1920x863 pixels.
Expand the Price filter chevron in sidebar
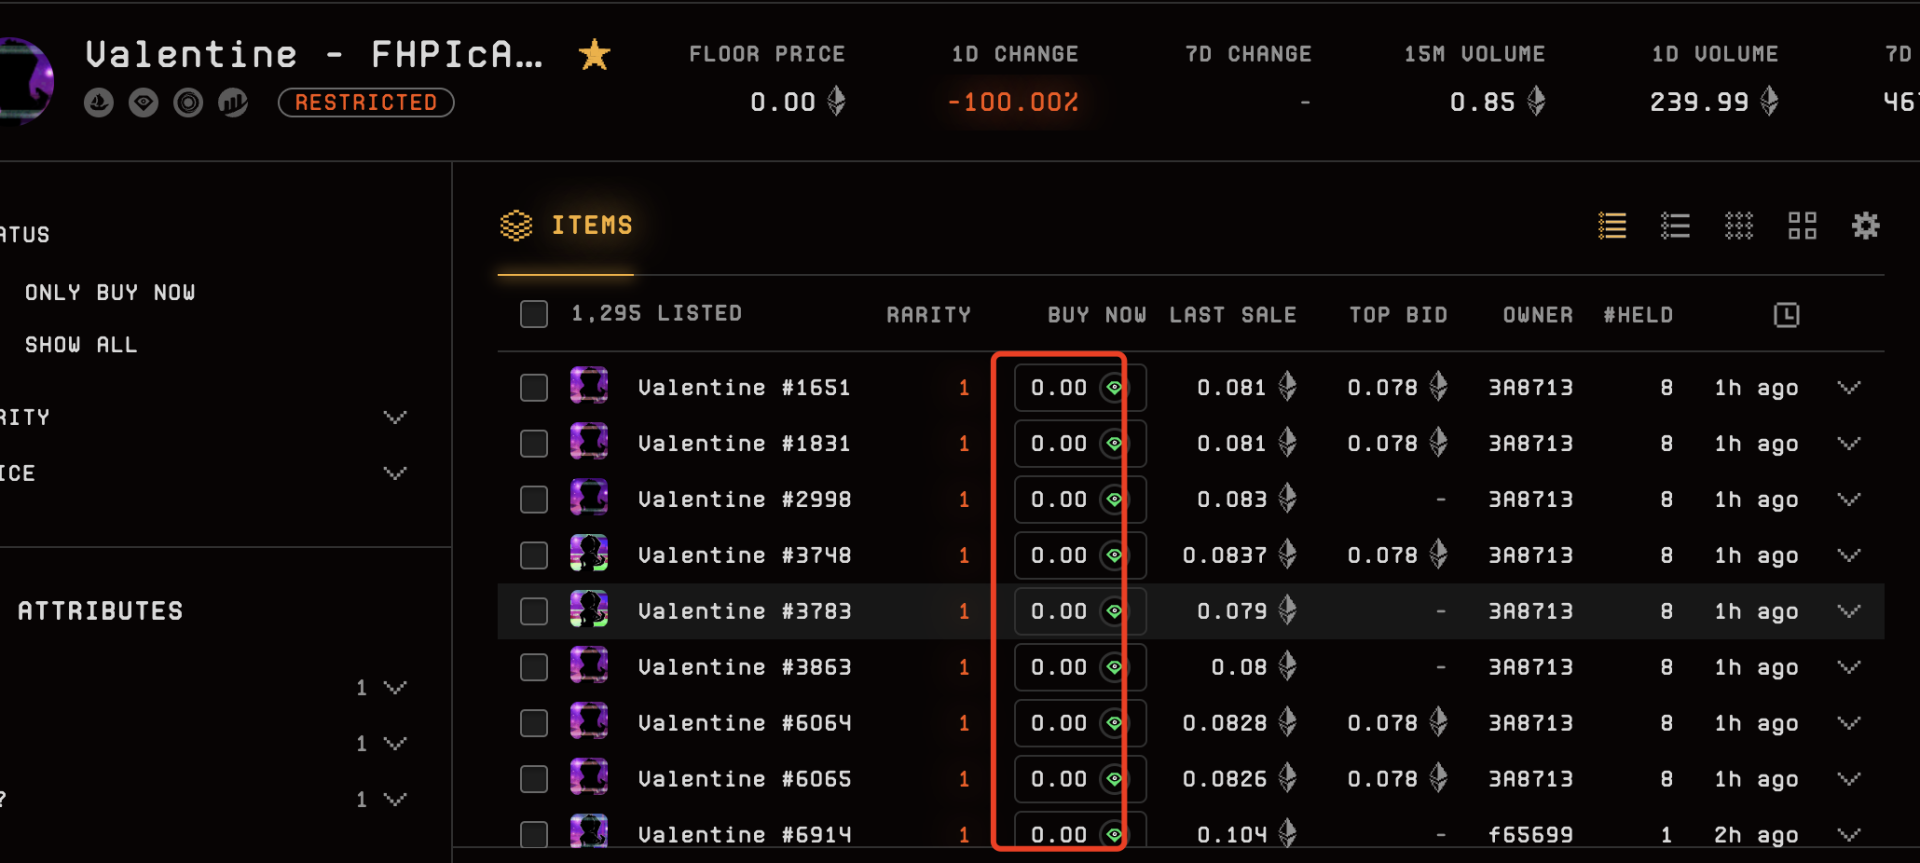coord(395,473)
